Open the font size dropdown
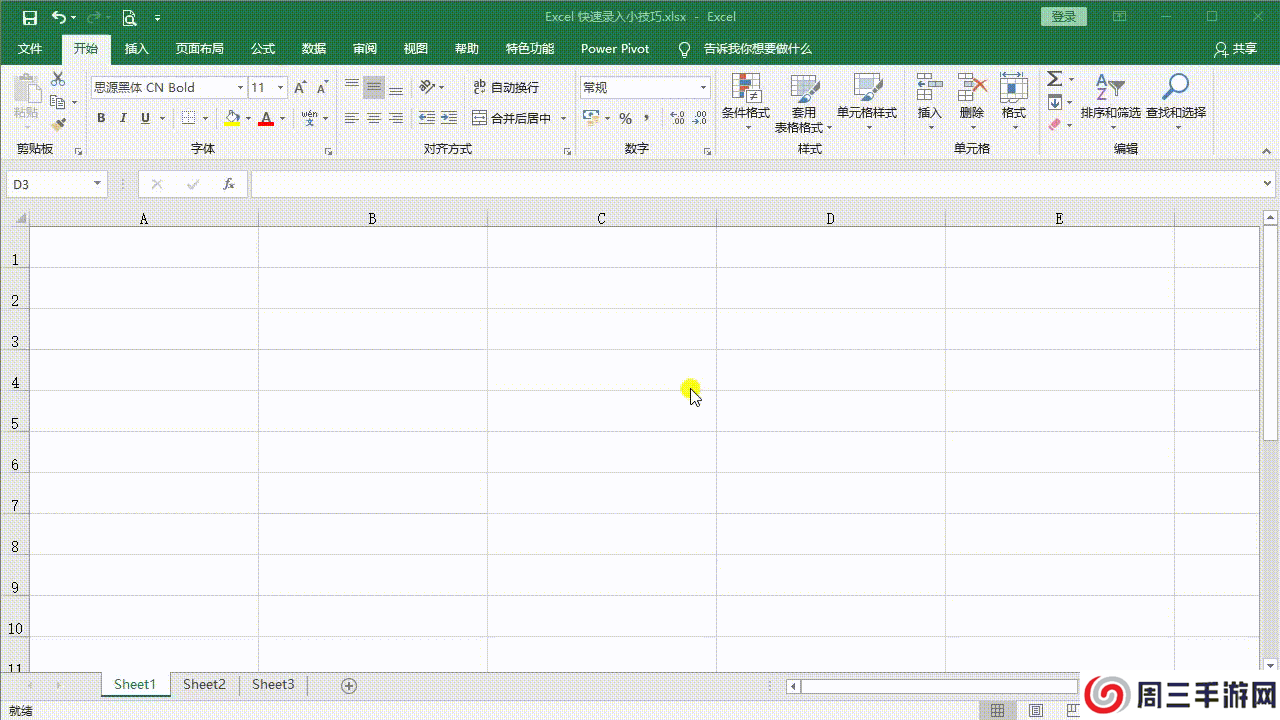This screenshot has width=1280, height=720. (280, 88)
